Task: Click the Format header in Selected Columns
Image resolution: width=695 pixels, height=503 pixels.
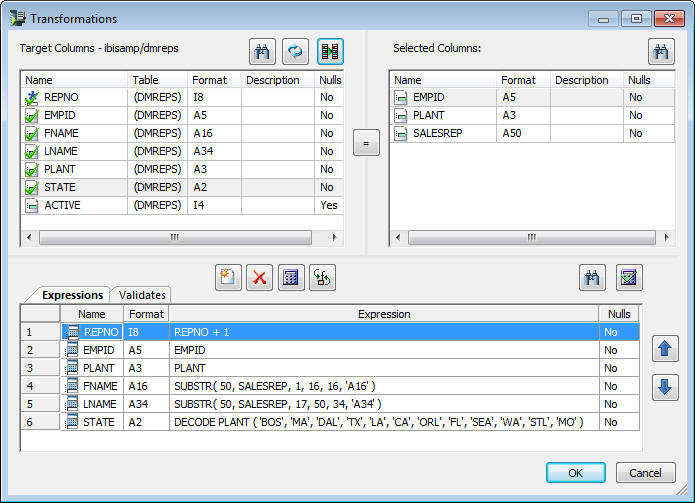Action: [523, 80]
